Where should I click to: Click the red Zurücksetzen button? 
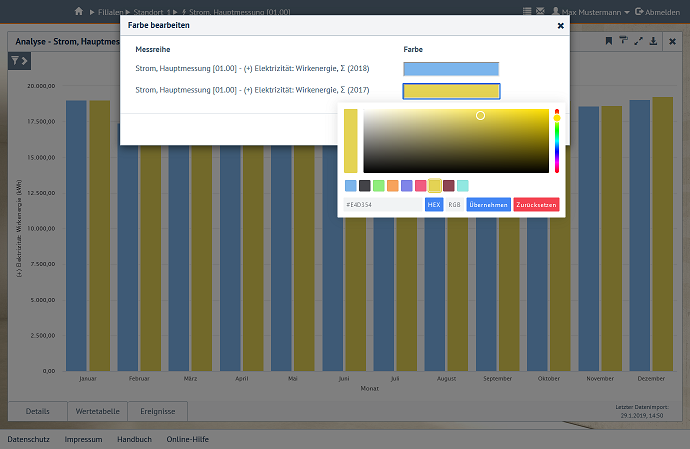(537, 204)
